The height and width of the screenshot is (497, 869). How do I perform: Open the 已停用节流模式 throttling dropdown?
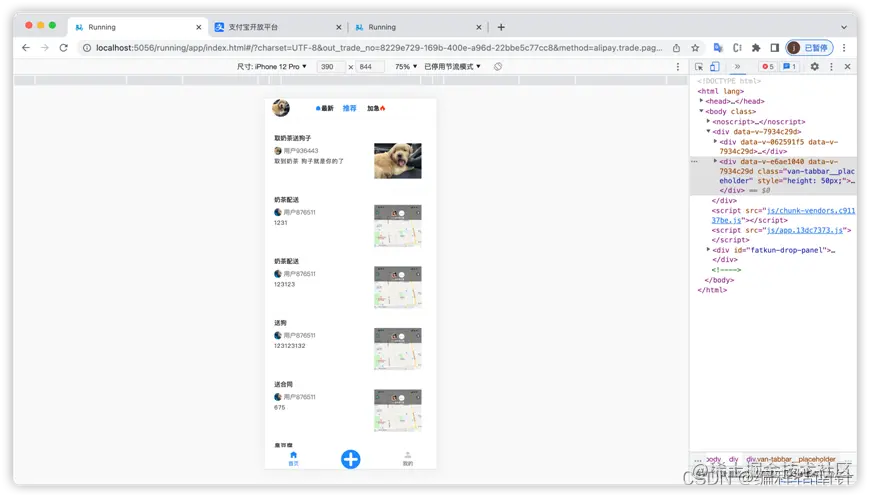click(452, 66)
